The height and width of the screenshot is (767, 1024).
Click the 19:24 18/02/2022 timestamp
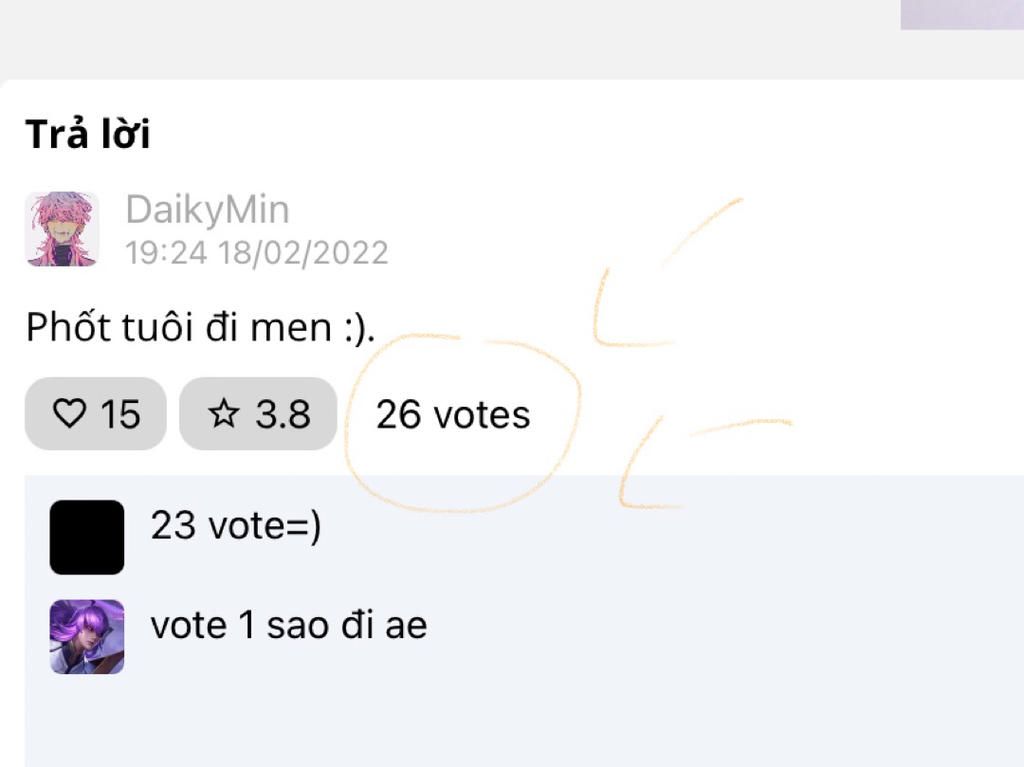(256, 252)
